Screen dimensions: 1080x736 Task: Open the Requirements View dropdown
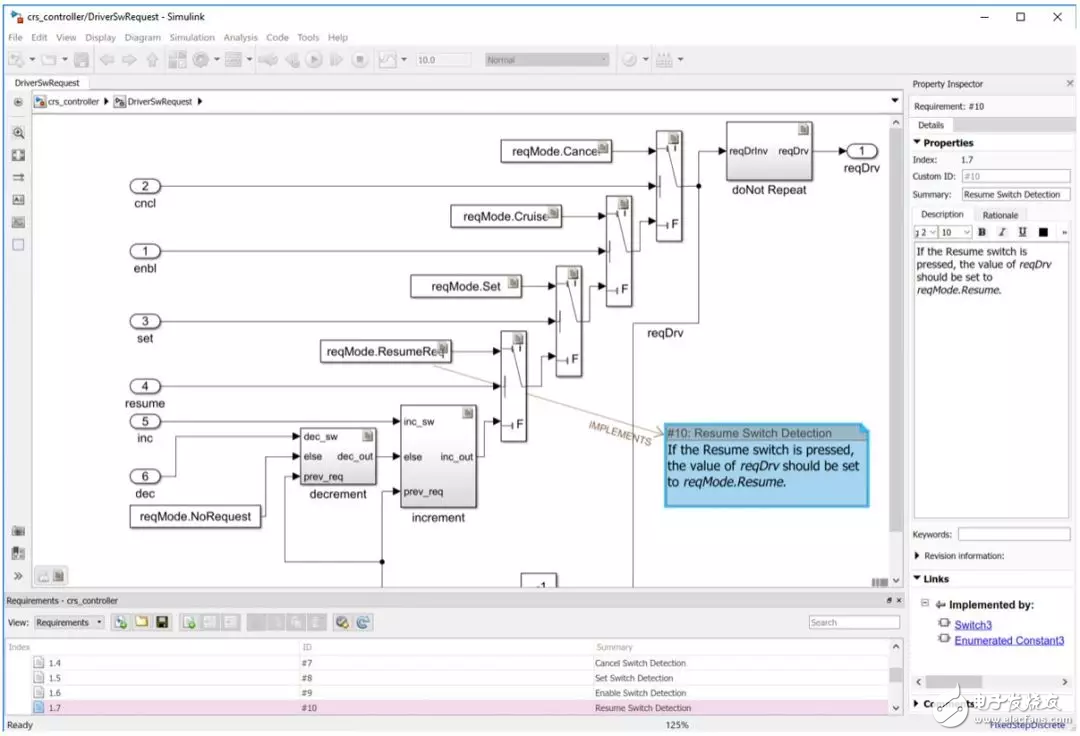(x=69, y=623)
